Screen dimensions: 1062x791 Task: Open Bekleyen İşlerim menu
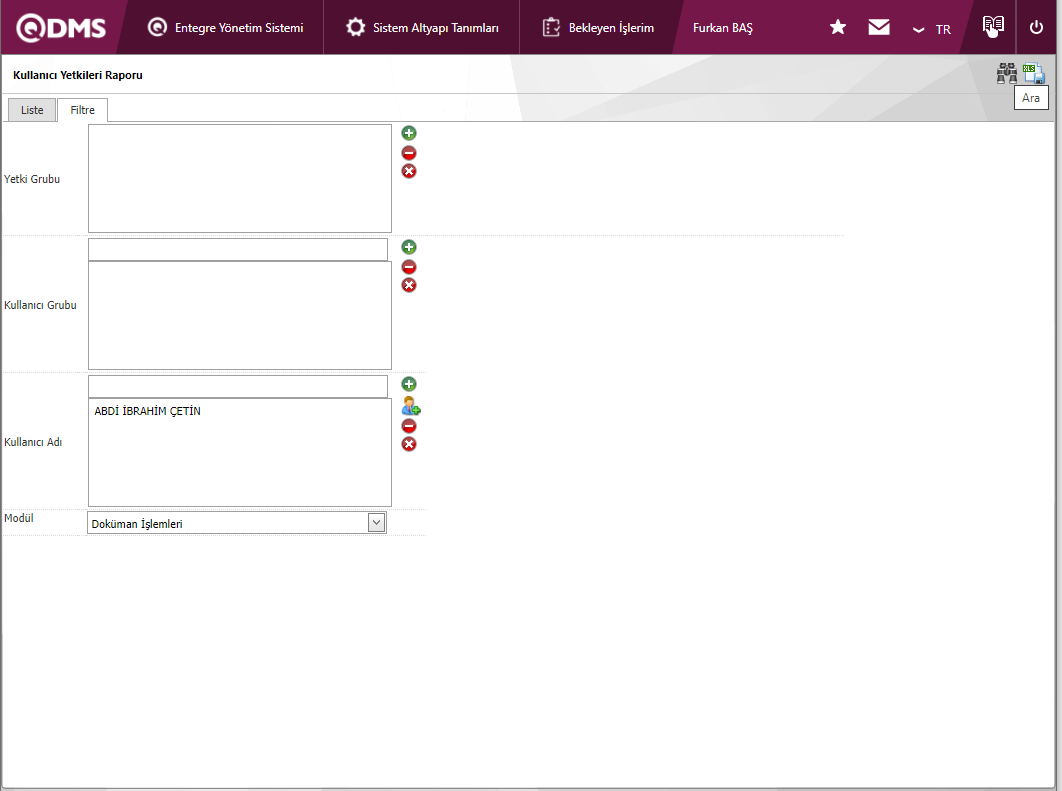pyautogui.click(x=598, y=28)
